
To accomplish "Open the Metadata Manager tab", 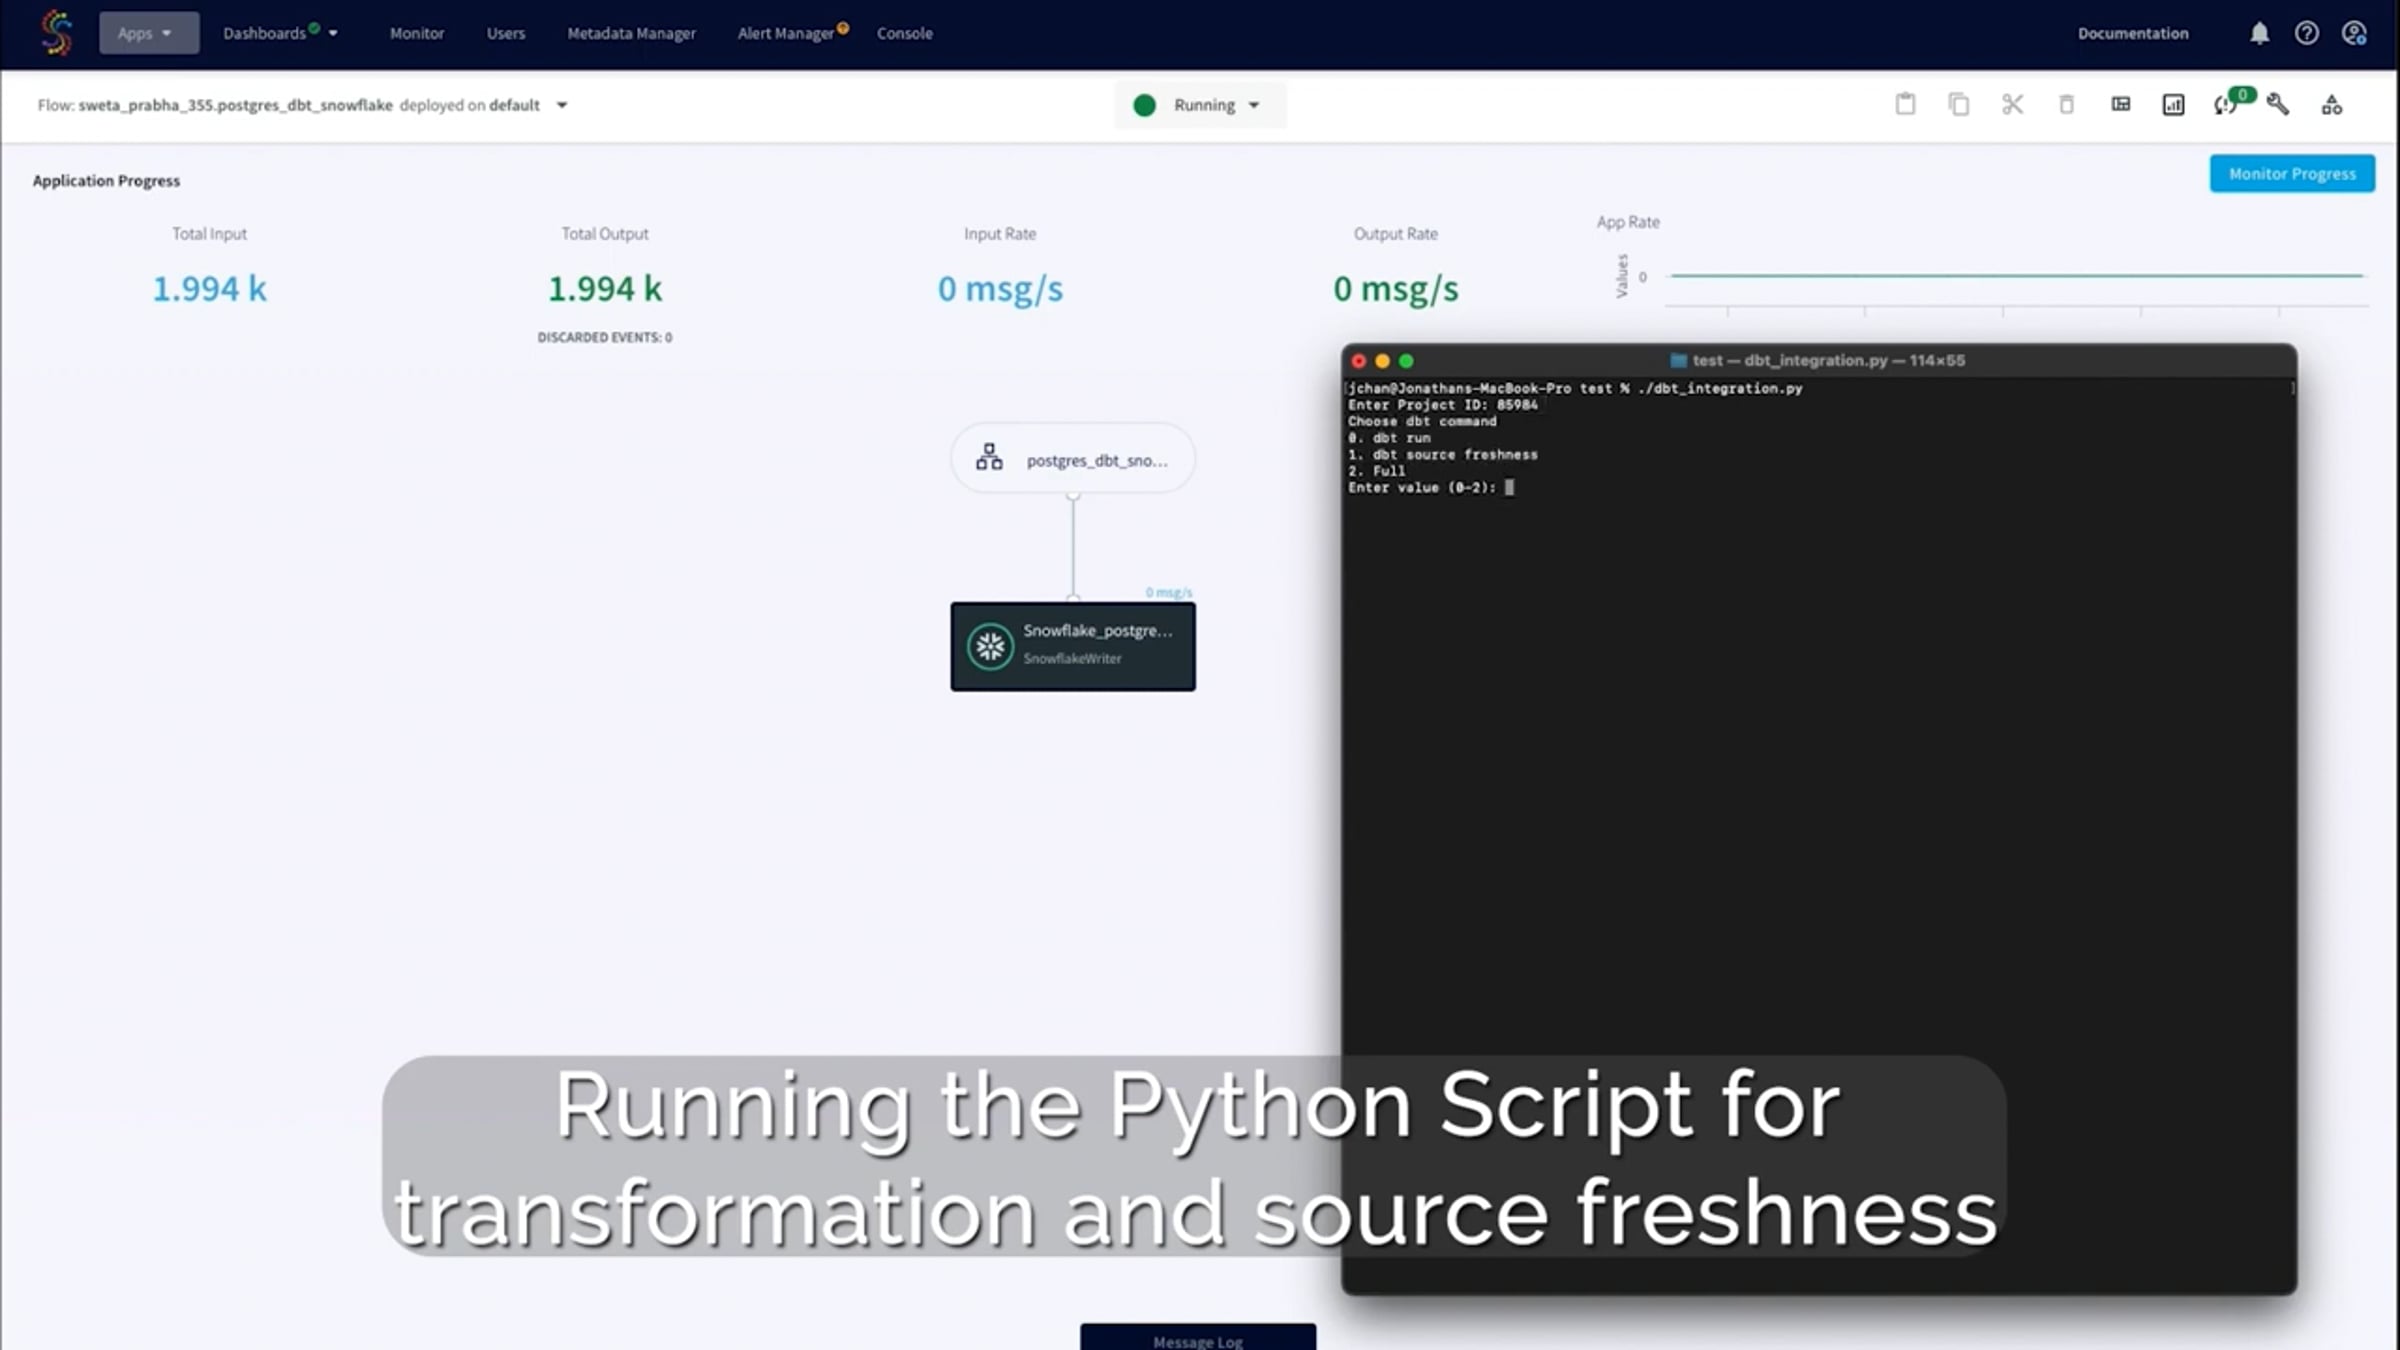I will click(631, 33).
